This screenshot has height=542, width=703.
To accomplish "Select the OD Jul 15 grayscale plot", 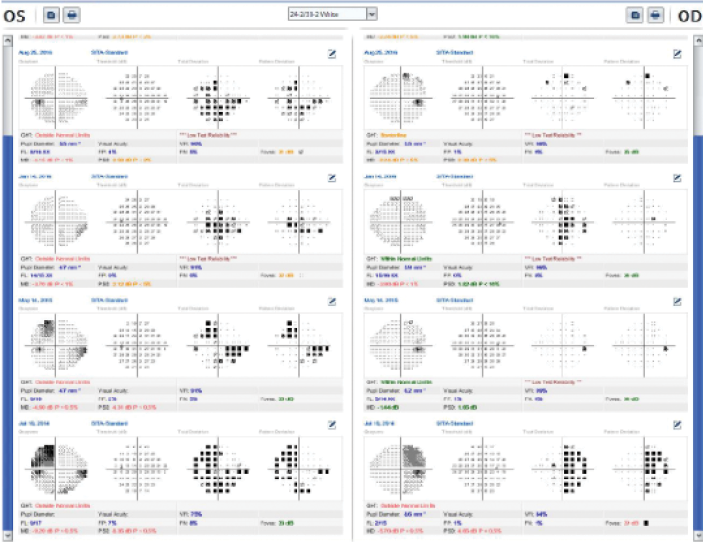I will point(401,468).
